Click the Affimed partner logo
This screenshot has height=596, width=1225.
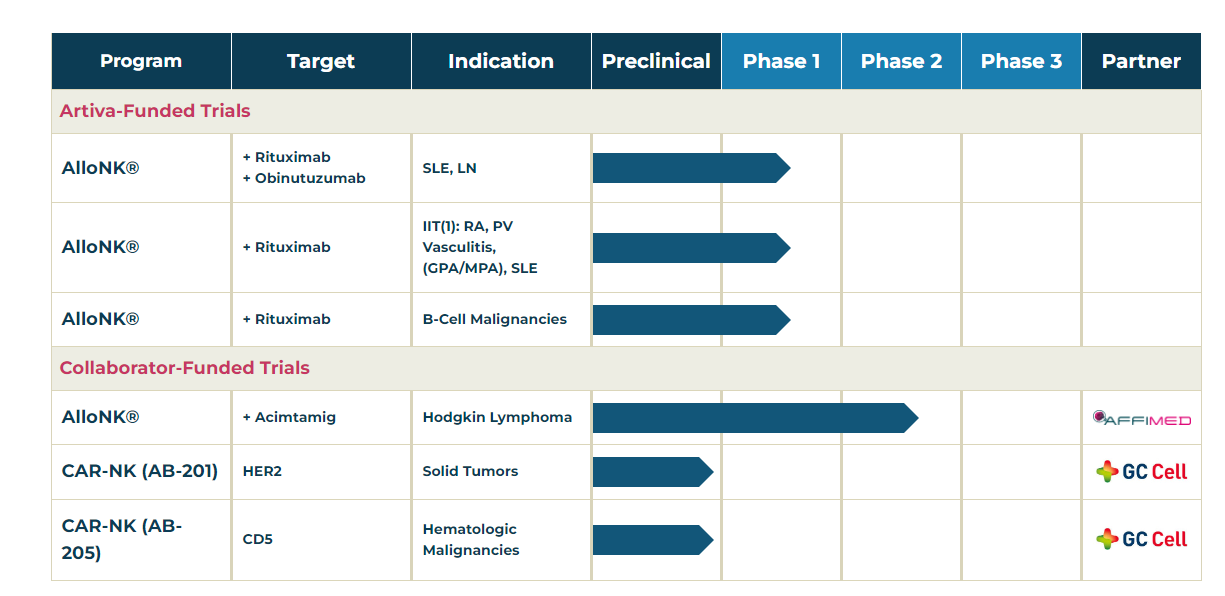[x=1141, y=419]
